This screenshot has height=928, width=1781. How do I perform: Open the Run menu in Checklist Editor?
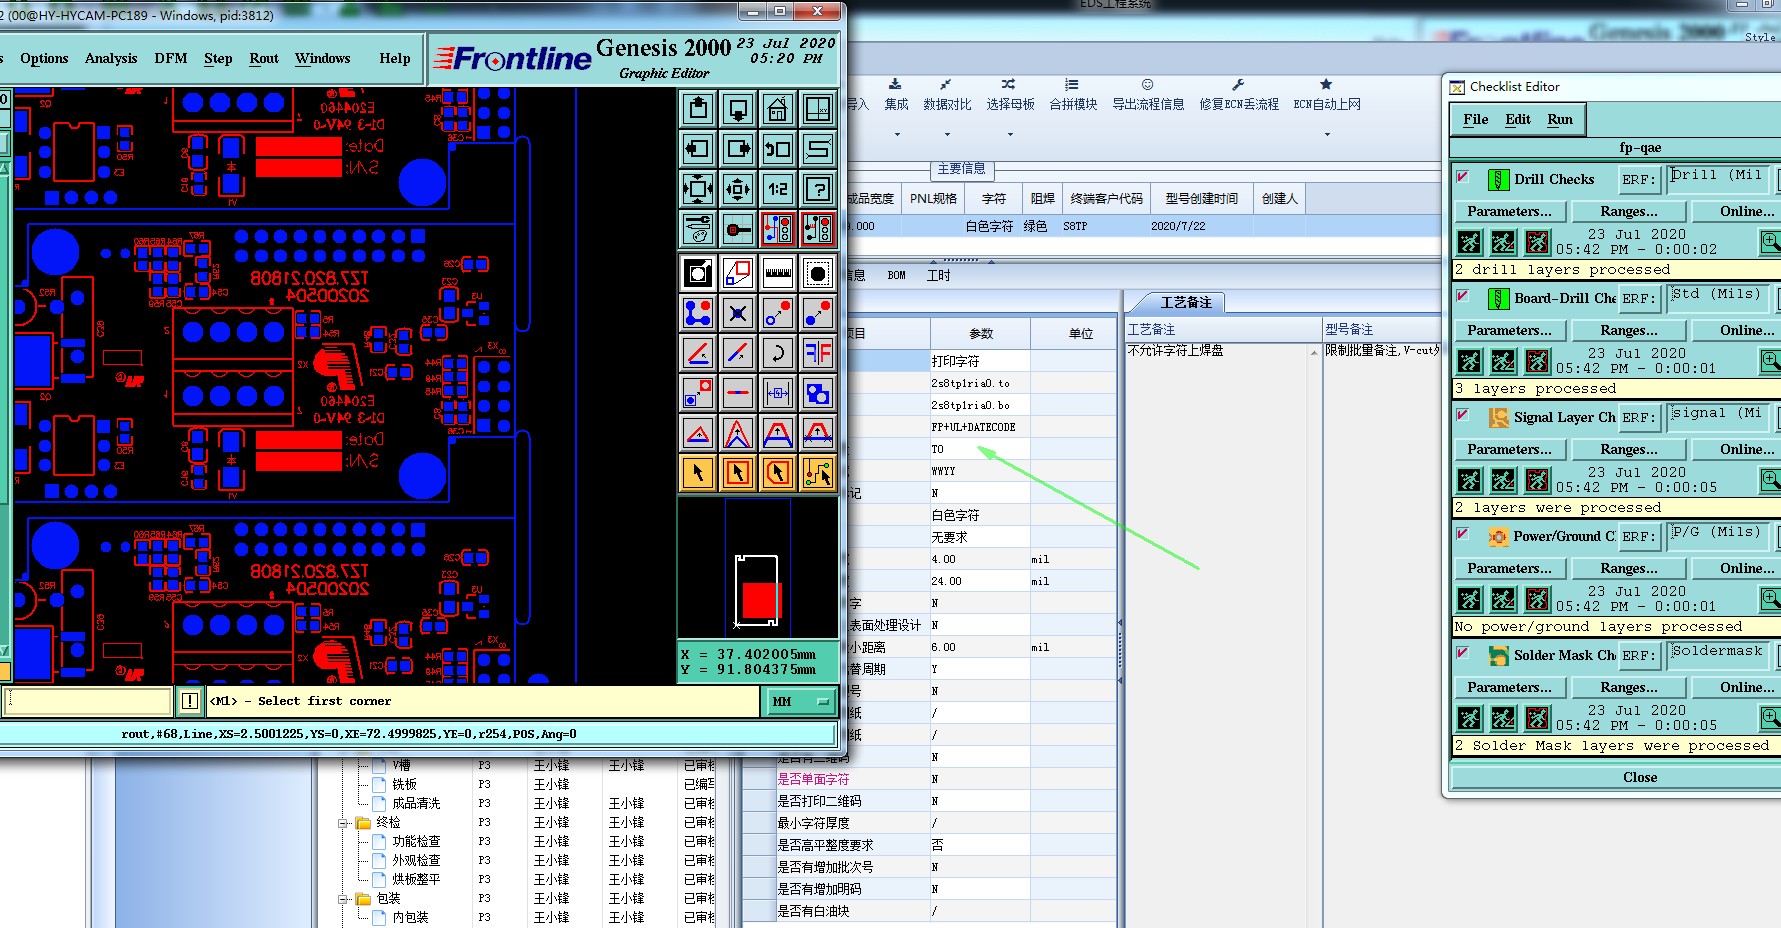pyautogui.click(x=1559, y=119)
